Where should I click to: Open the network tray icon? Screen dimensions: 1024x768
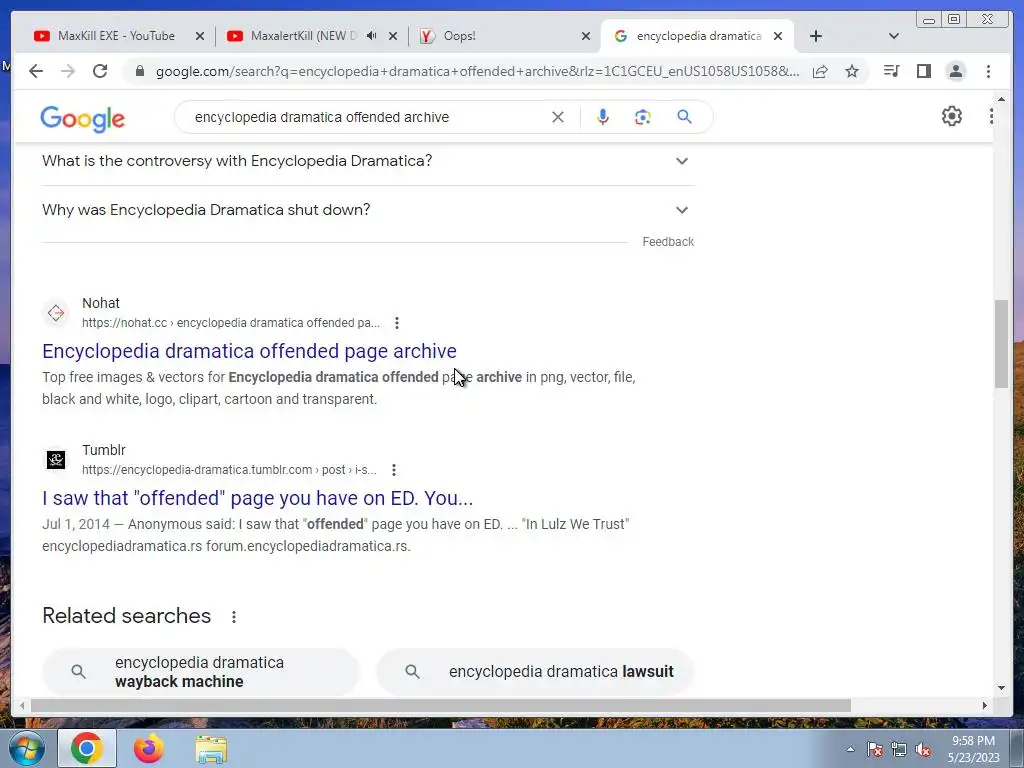(899, 750)
